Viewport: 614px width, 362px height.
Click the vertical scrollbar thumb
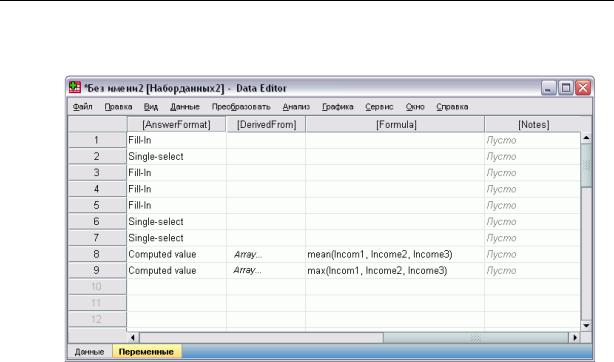586,165
